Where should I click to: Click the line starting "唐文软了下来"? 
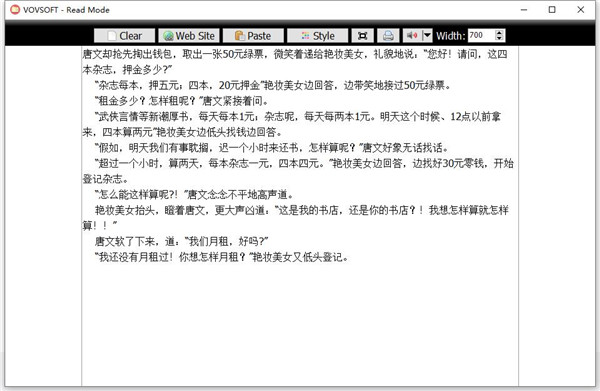pos(181,241)
